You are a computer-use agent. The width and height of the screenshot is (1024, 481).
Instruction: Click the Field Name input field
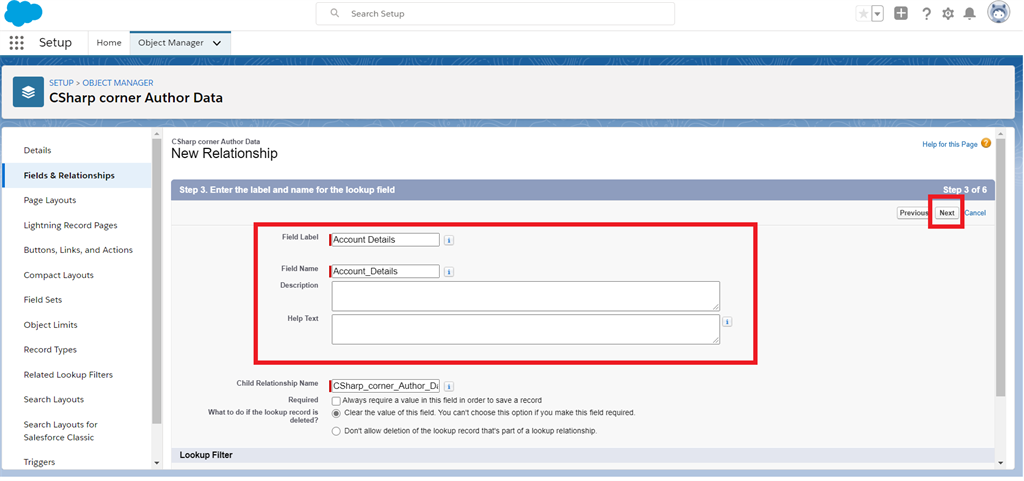(x=385, y=271)
